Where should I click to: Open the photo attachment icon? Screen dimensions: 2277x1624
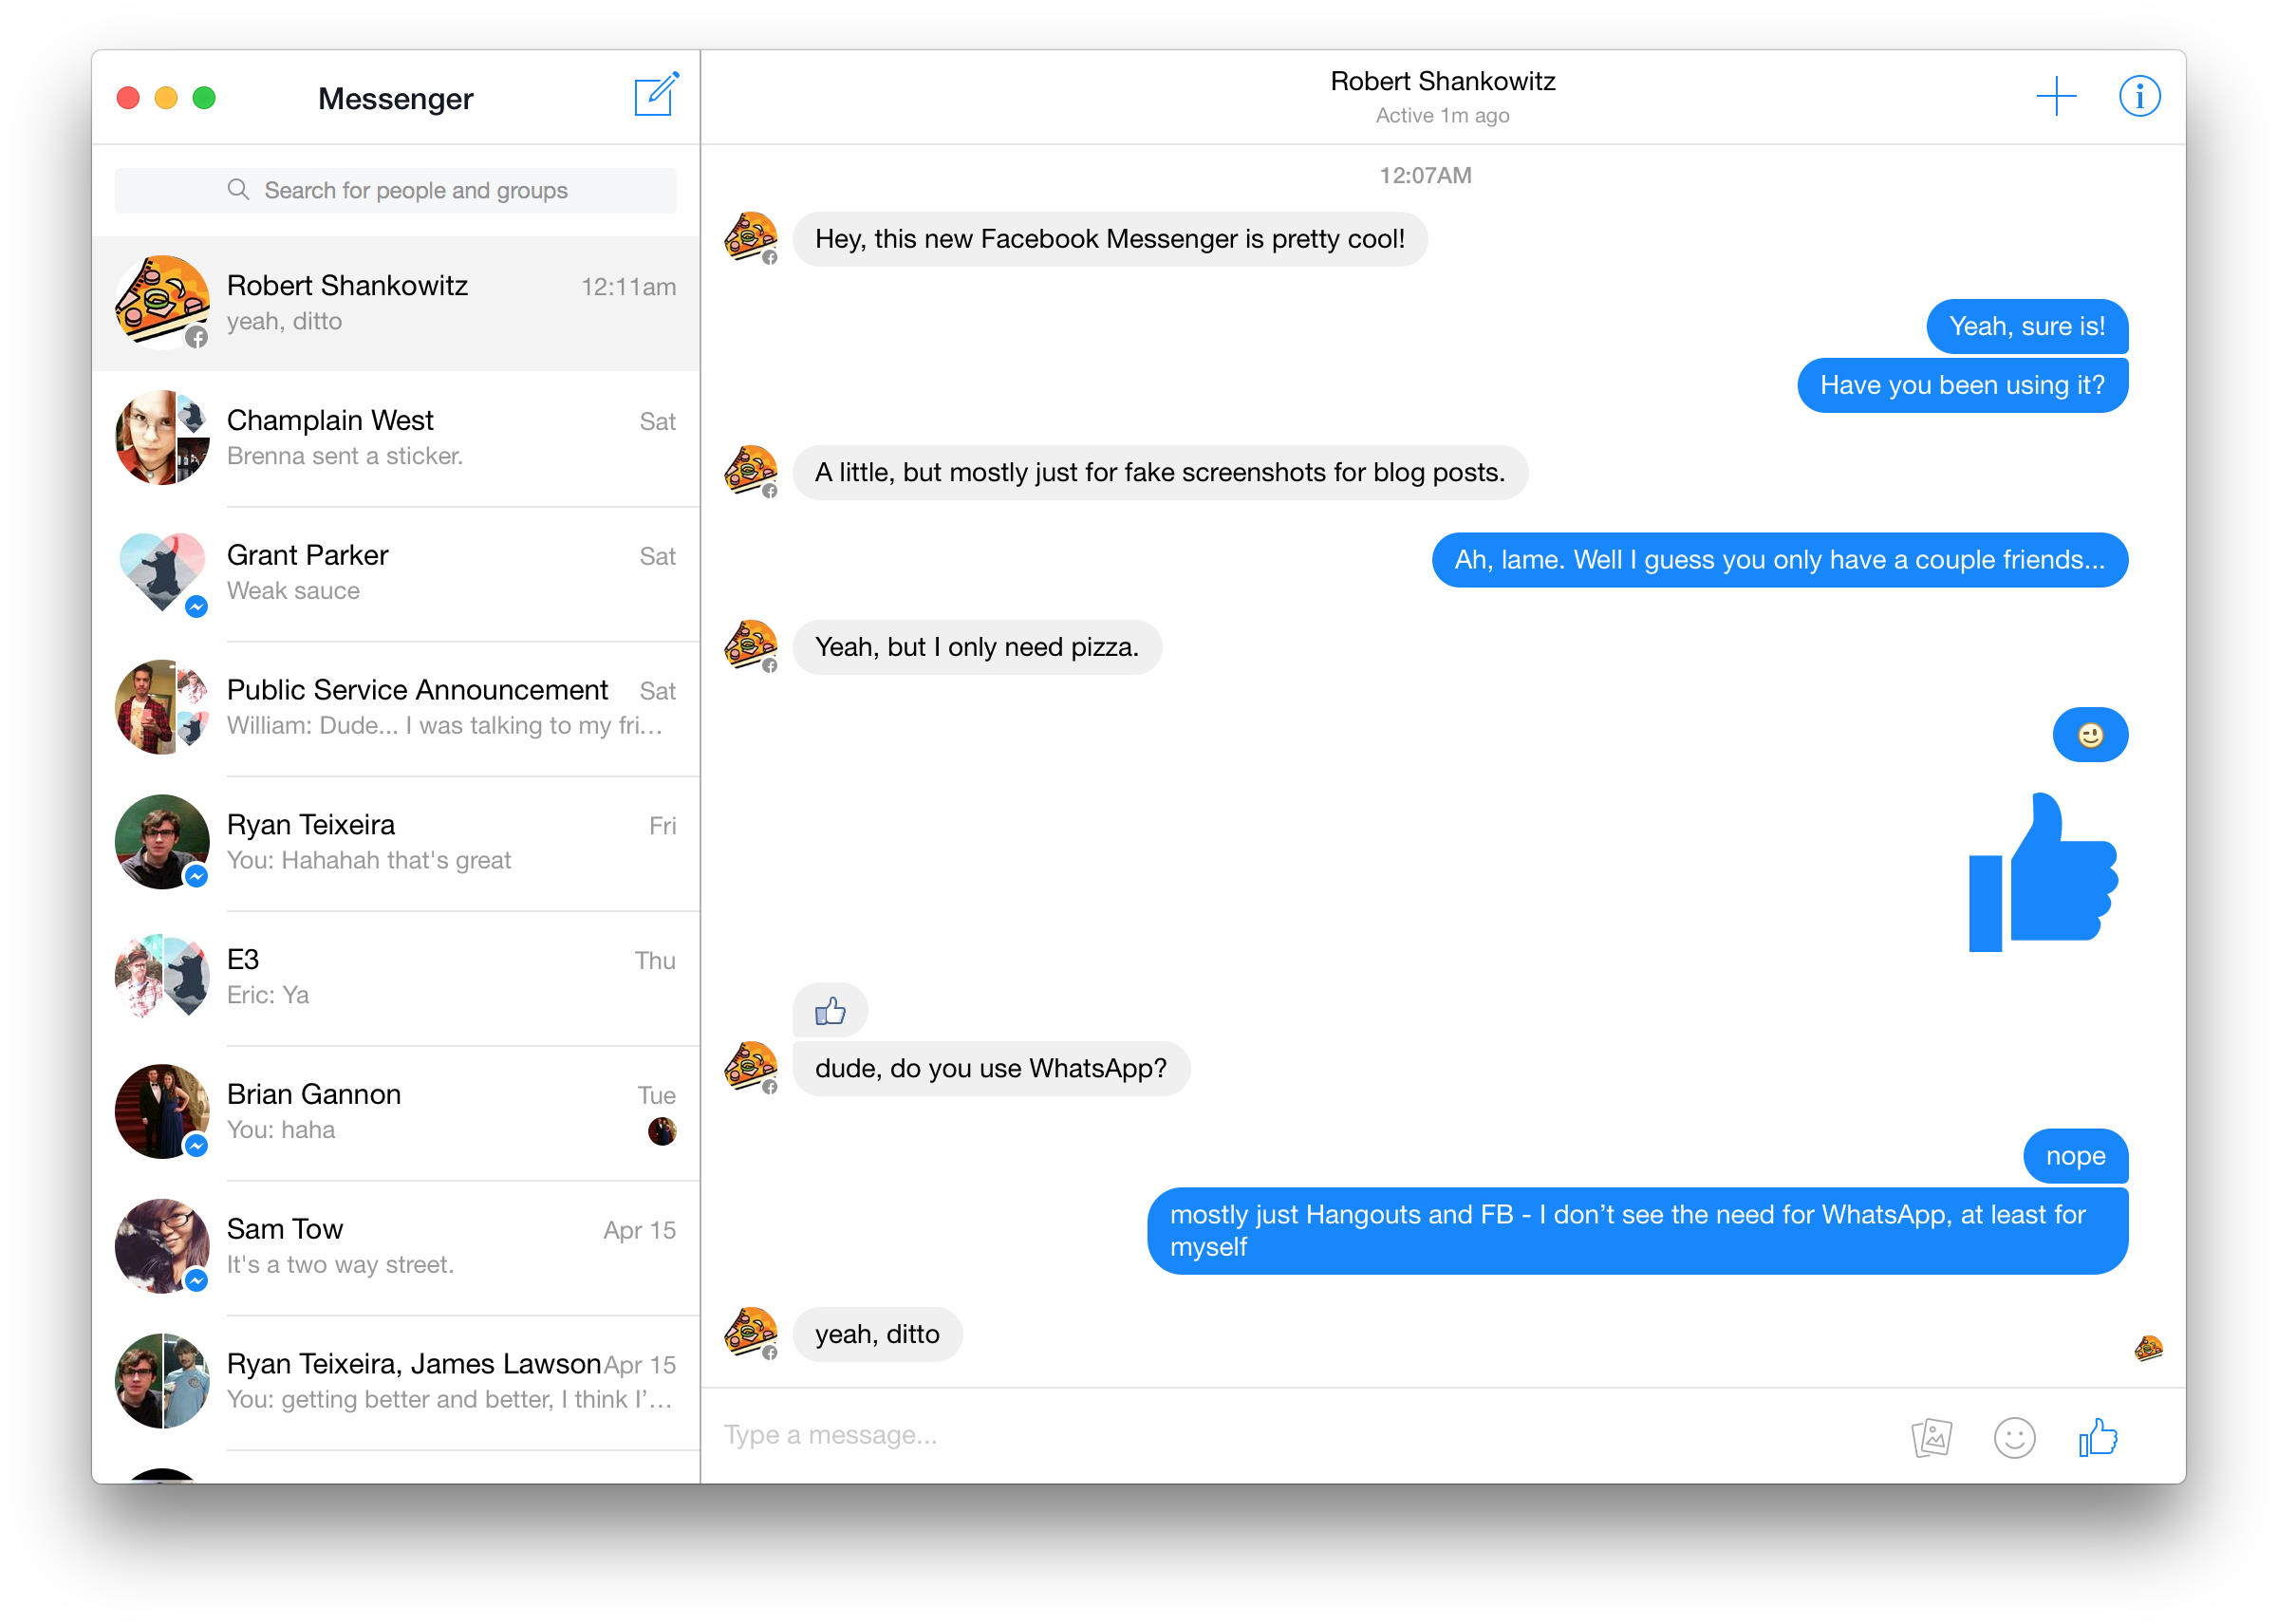click(1931, 1437)
